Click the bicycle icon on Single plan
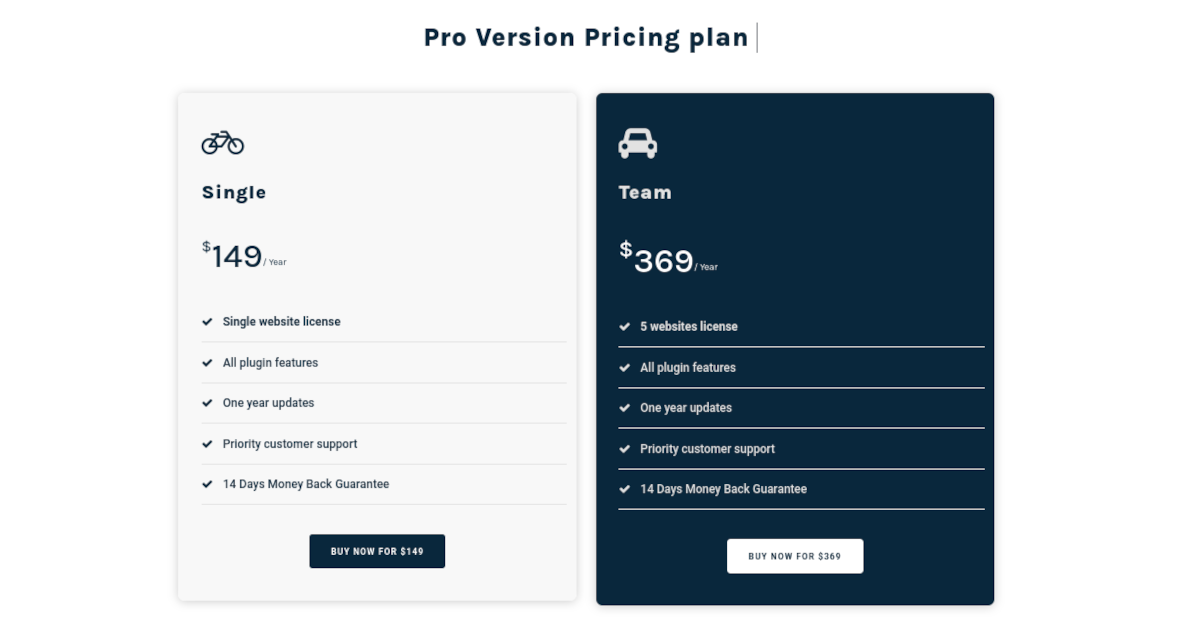1200x631 pixels. click(x=223, y=142)
